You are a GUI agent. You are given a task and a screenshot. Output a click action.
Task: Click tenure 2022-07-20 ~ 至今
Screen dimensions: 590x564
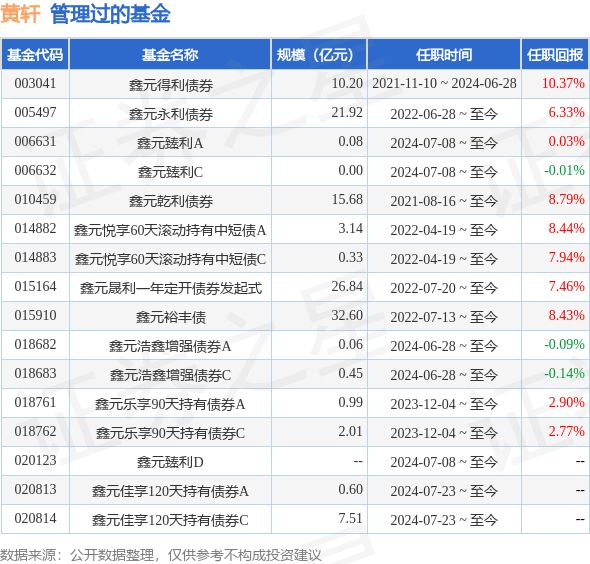[444, 288]
